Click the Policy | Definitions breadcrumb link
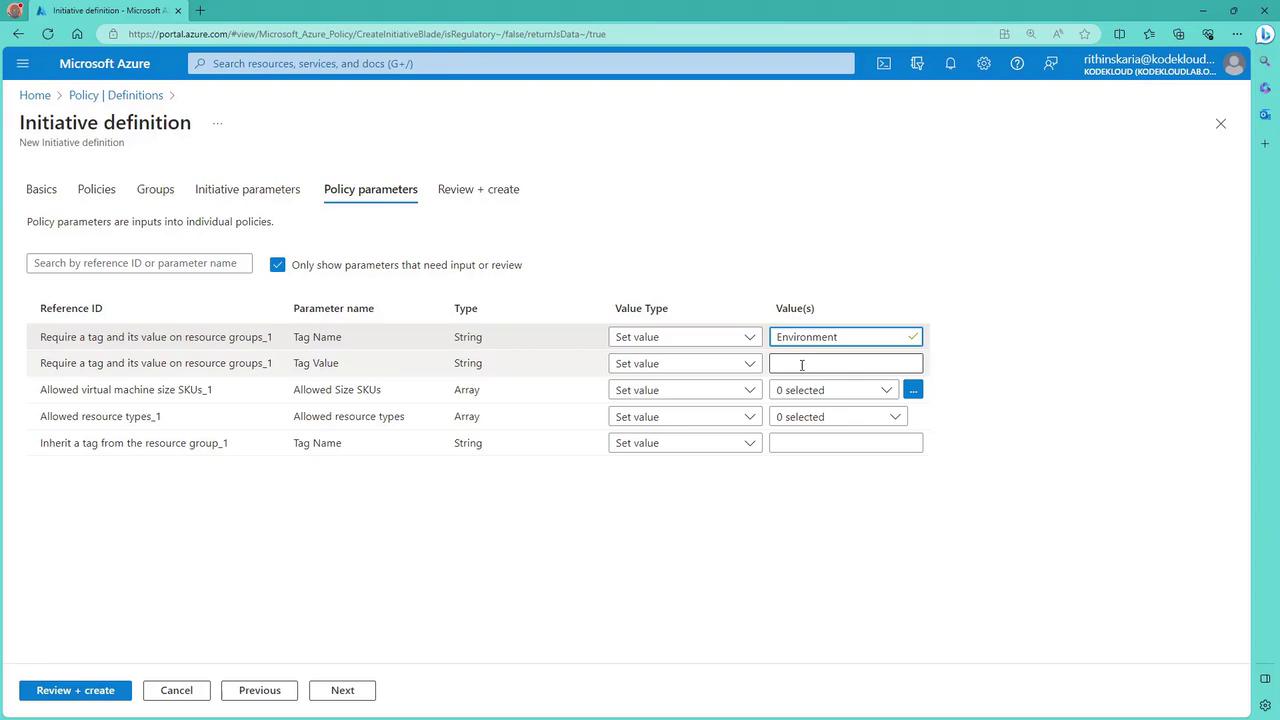This screenshot has width=1280, height=720. (116, 95)
